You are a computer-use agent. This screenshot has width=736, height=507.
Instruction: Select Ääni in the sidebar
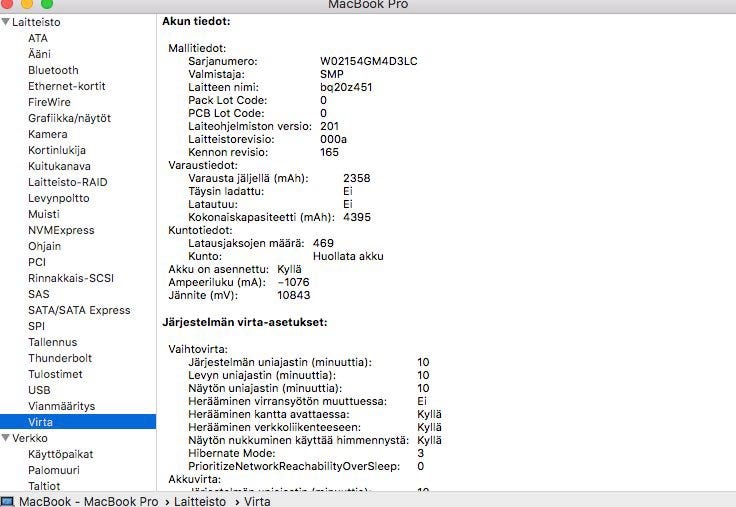[39, 54]
